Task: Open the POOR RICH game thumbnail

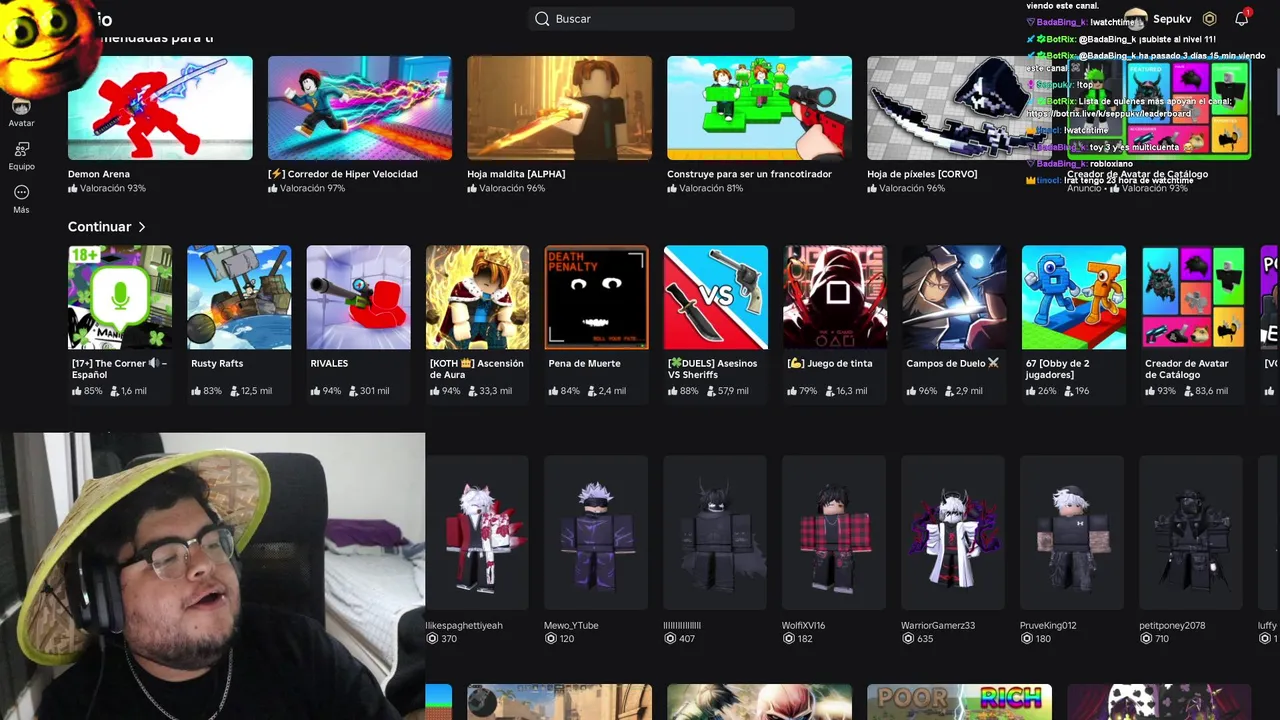Action: click(959, 702)
